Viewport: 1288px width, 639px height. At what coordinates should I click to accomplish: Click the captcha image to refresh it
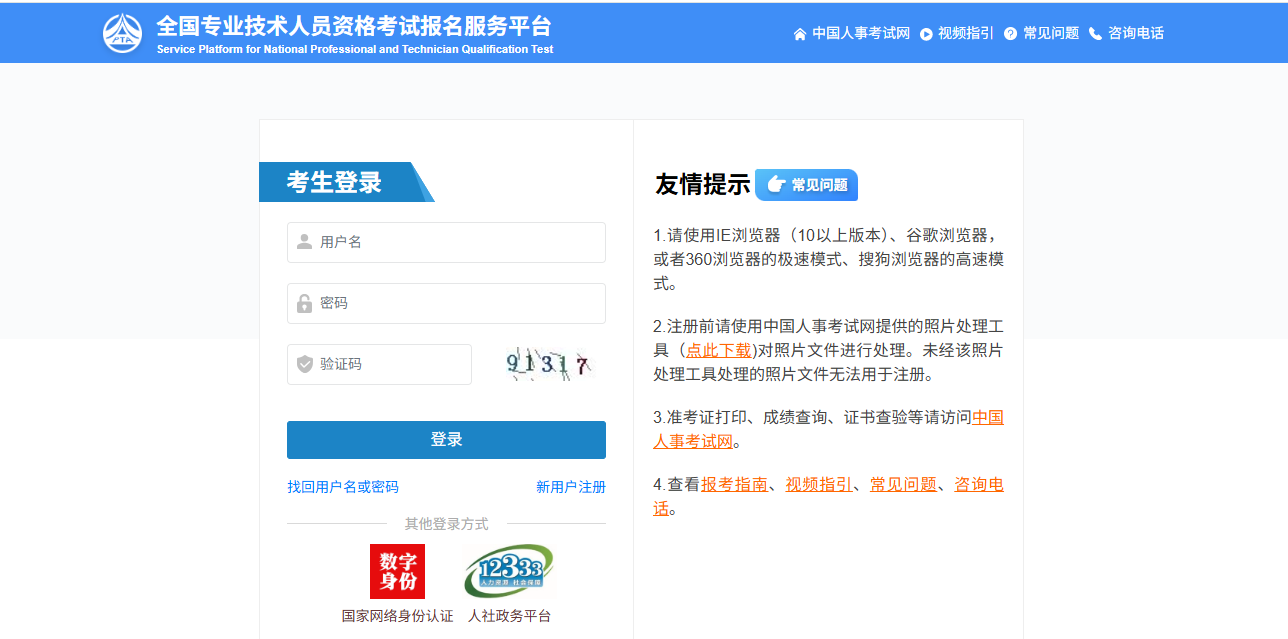[x=549, y=364]
